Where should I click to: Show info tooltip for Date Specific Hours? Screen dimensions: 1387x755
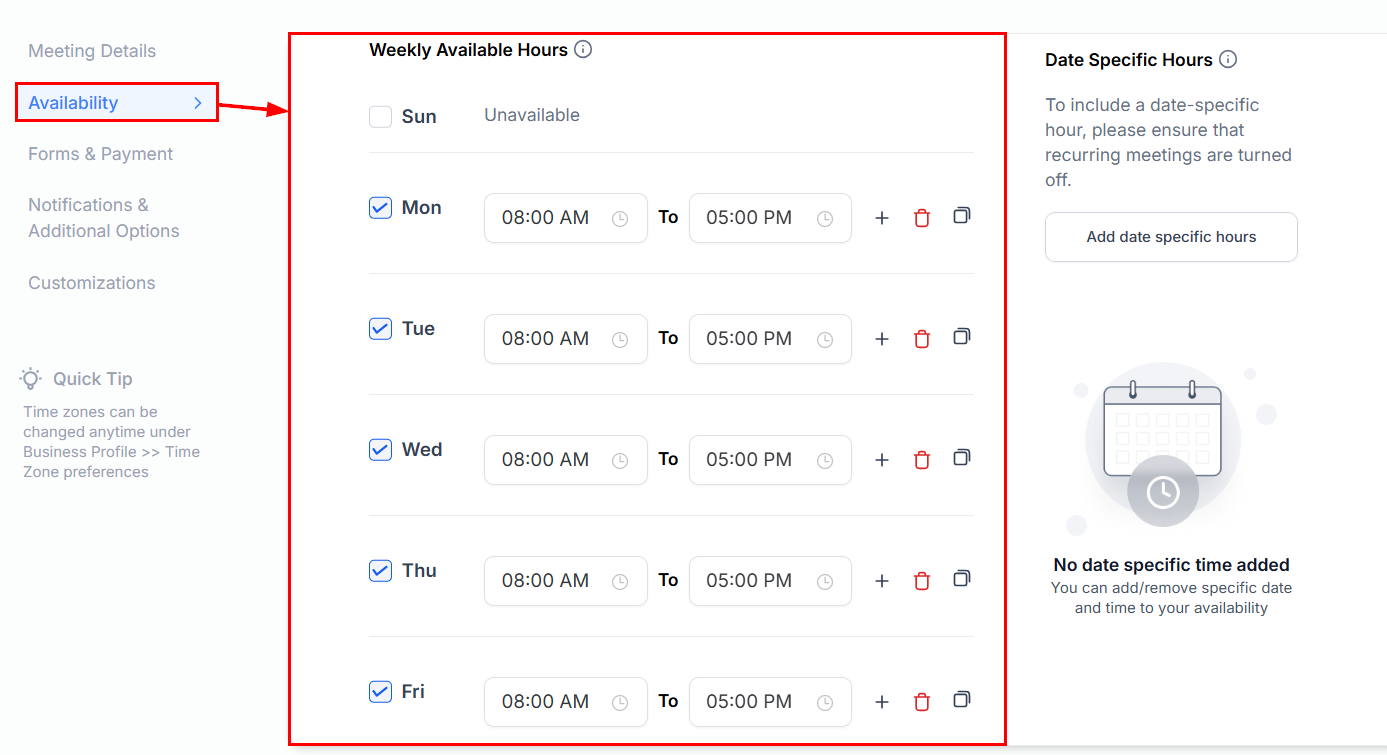1228,59
